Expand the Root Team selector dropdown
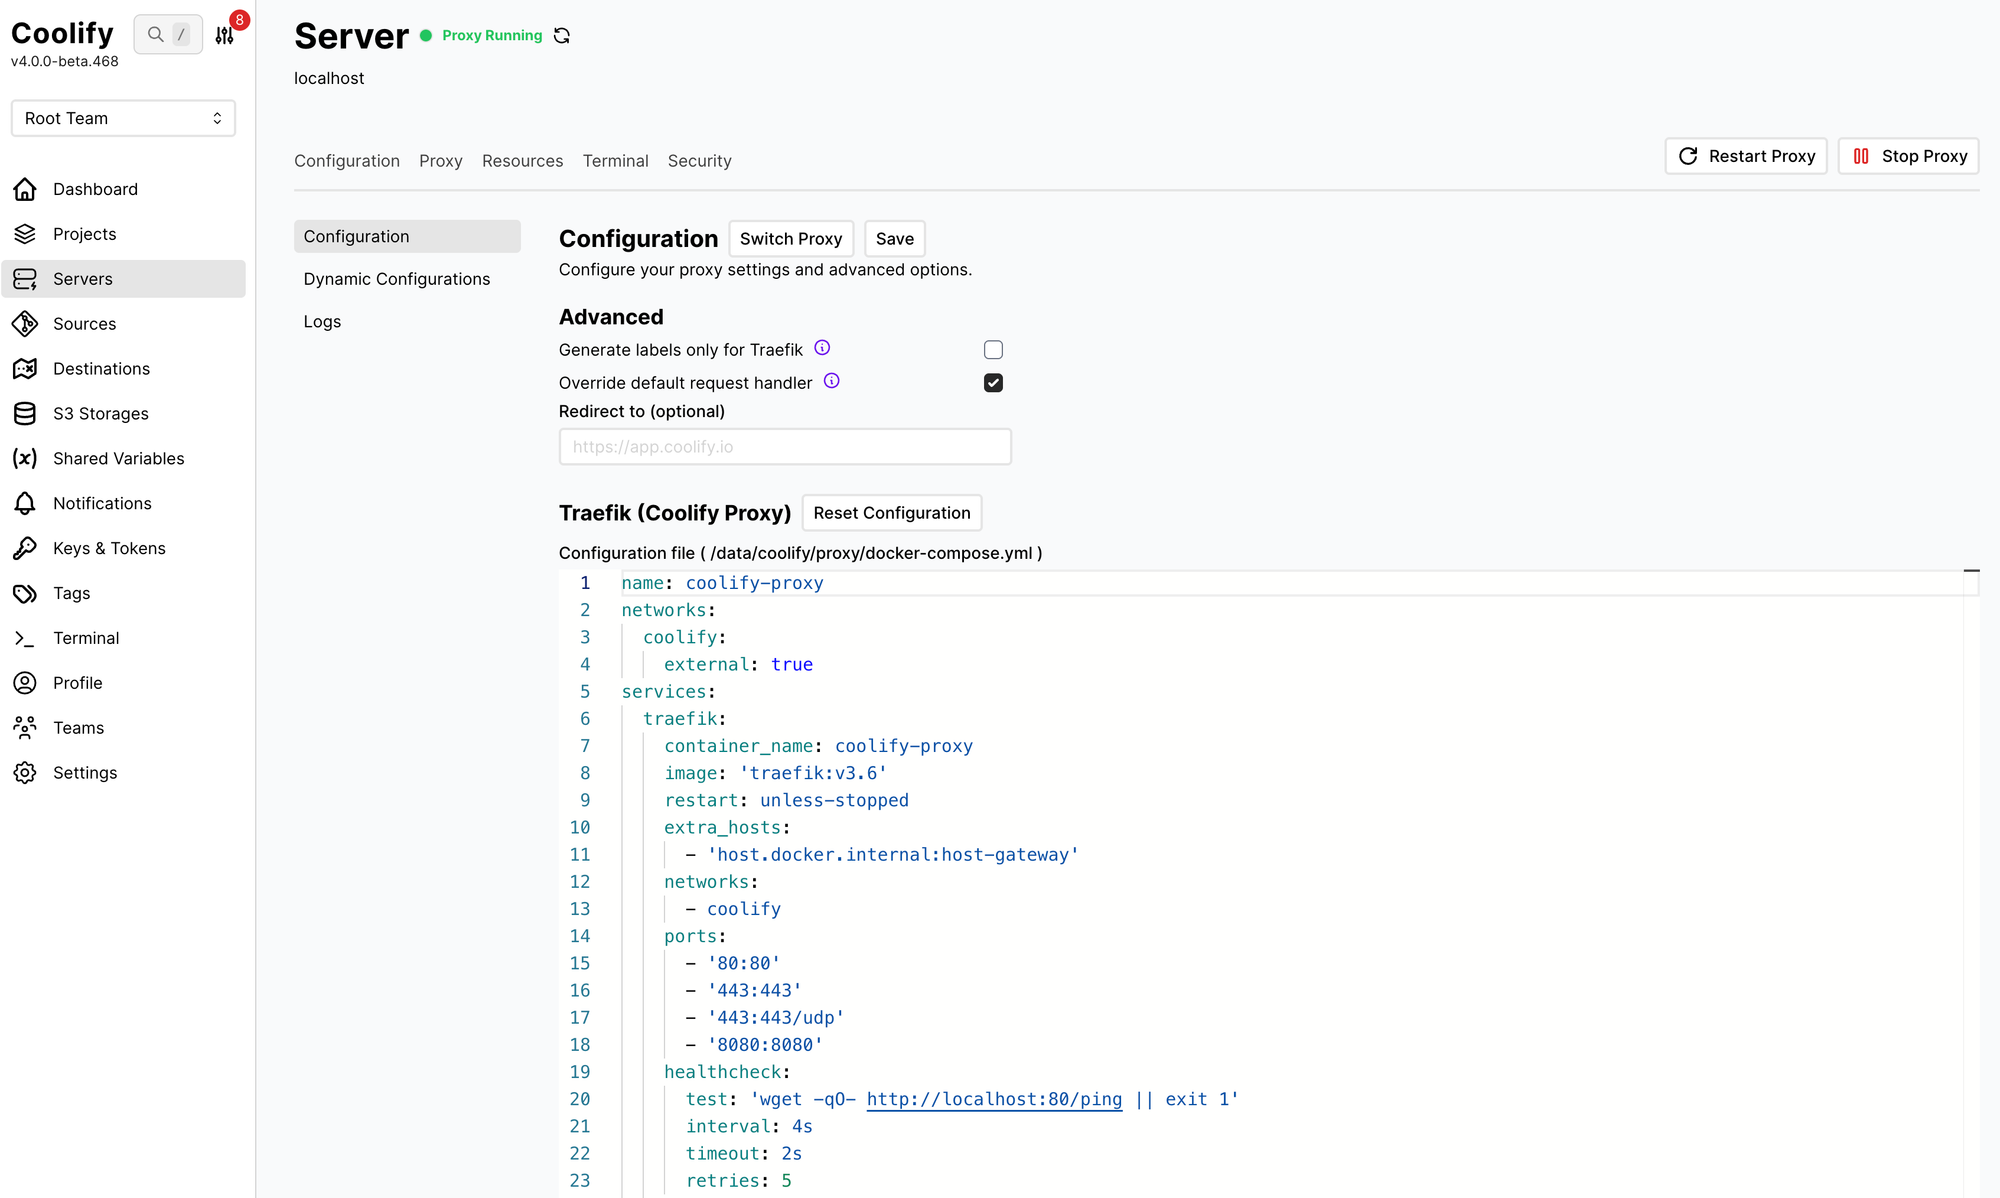 click(123, 118)
